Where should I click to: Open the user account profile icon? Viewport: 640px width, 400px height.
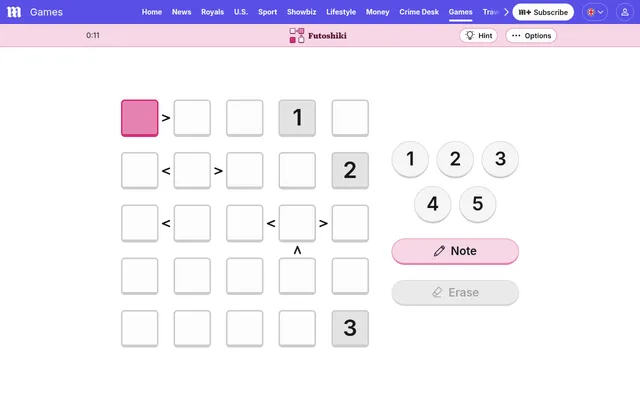tap(624, 12)
